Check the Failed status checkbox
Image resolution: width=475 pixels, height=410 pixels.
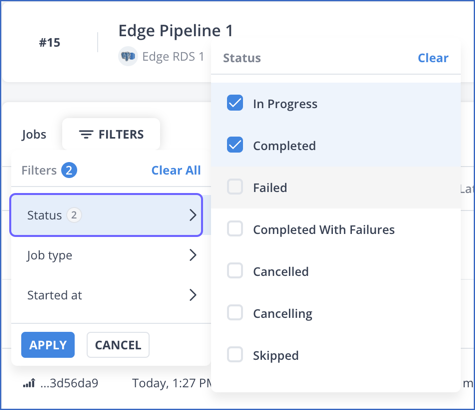[x=235, y=187]
